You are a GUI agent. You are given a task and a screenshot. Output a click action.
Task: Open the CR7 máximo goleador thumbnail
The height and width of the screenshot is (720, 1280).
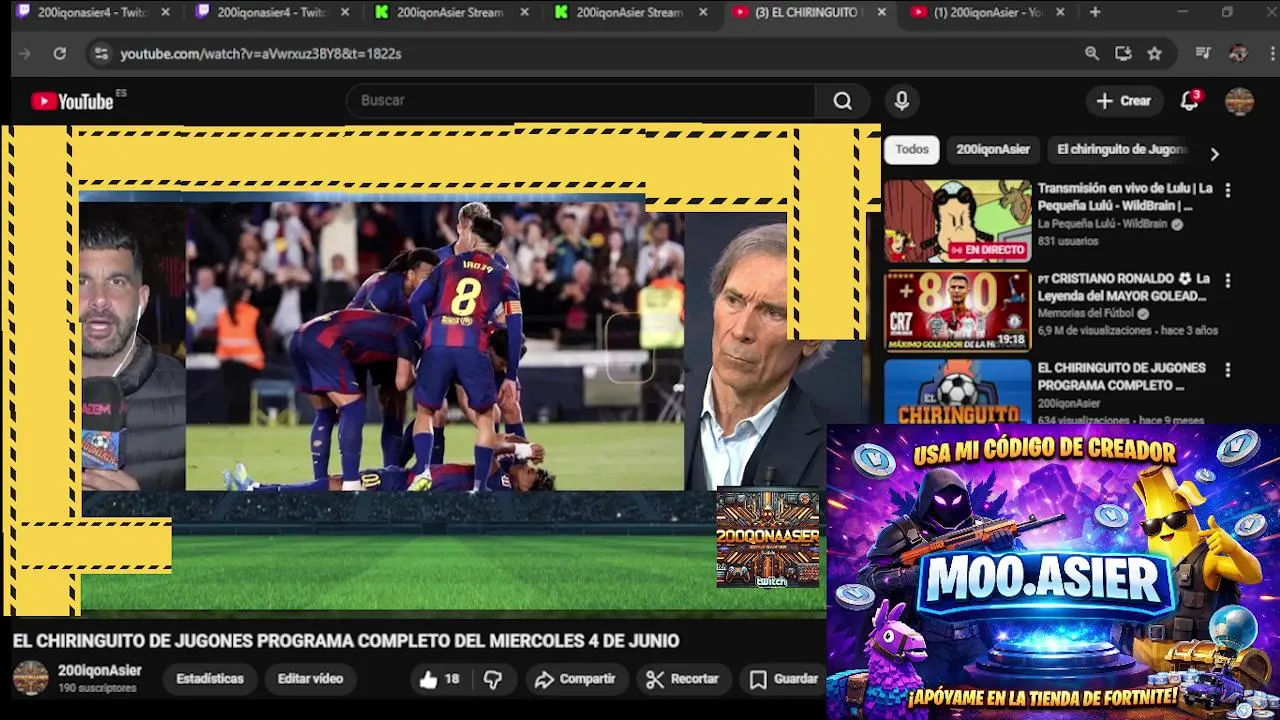tap(957, 311)
